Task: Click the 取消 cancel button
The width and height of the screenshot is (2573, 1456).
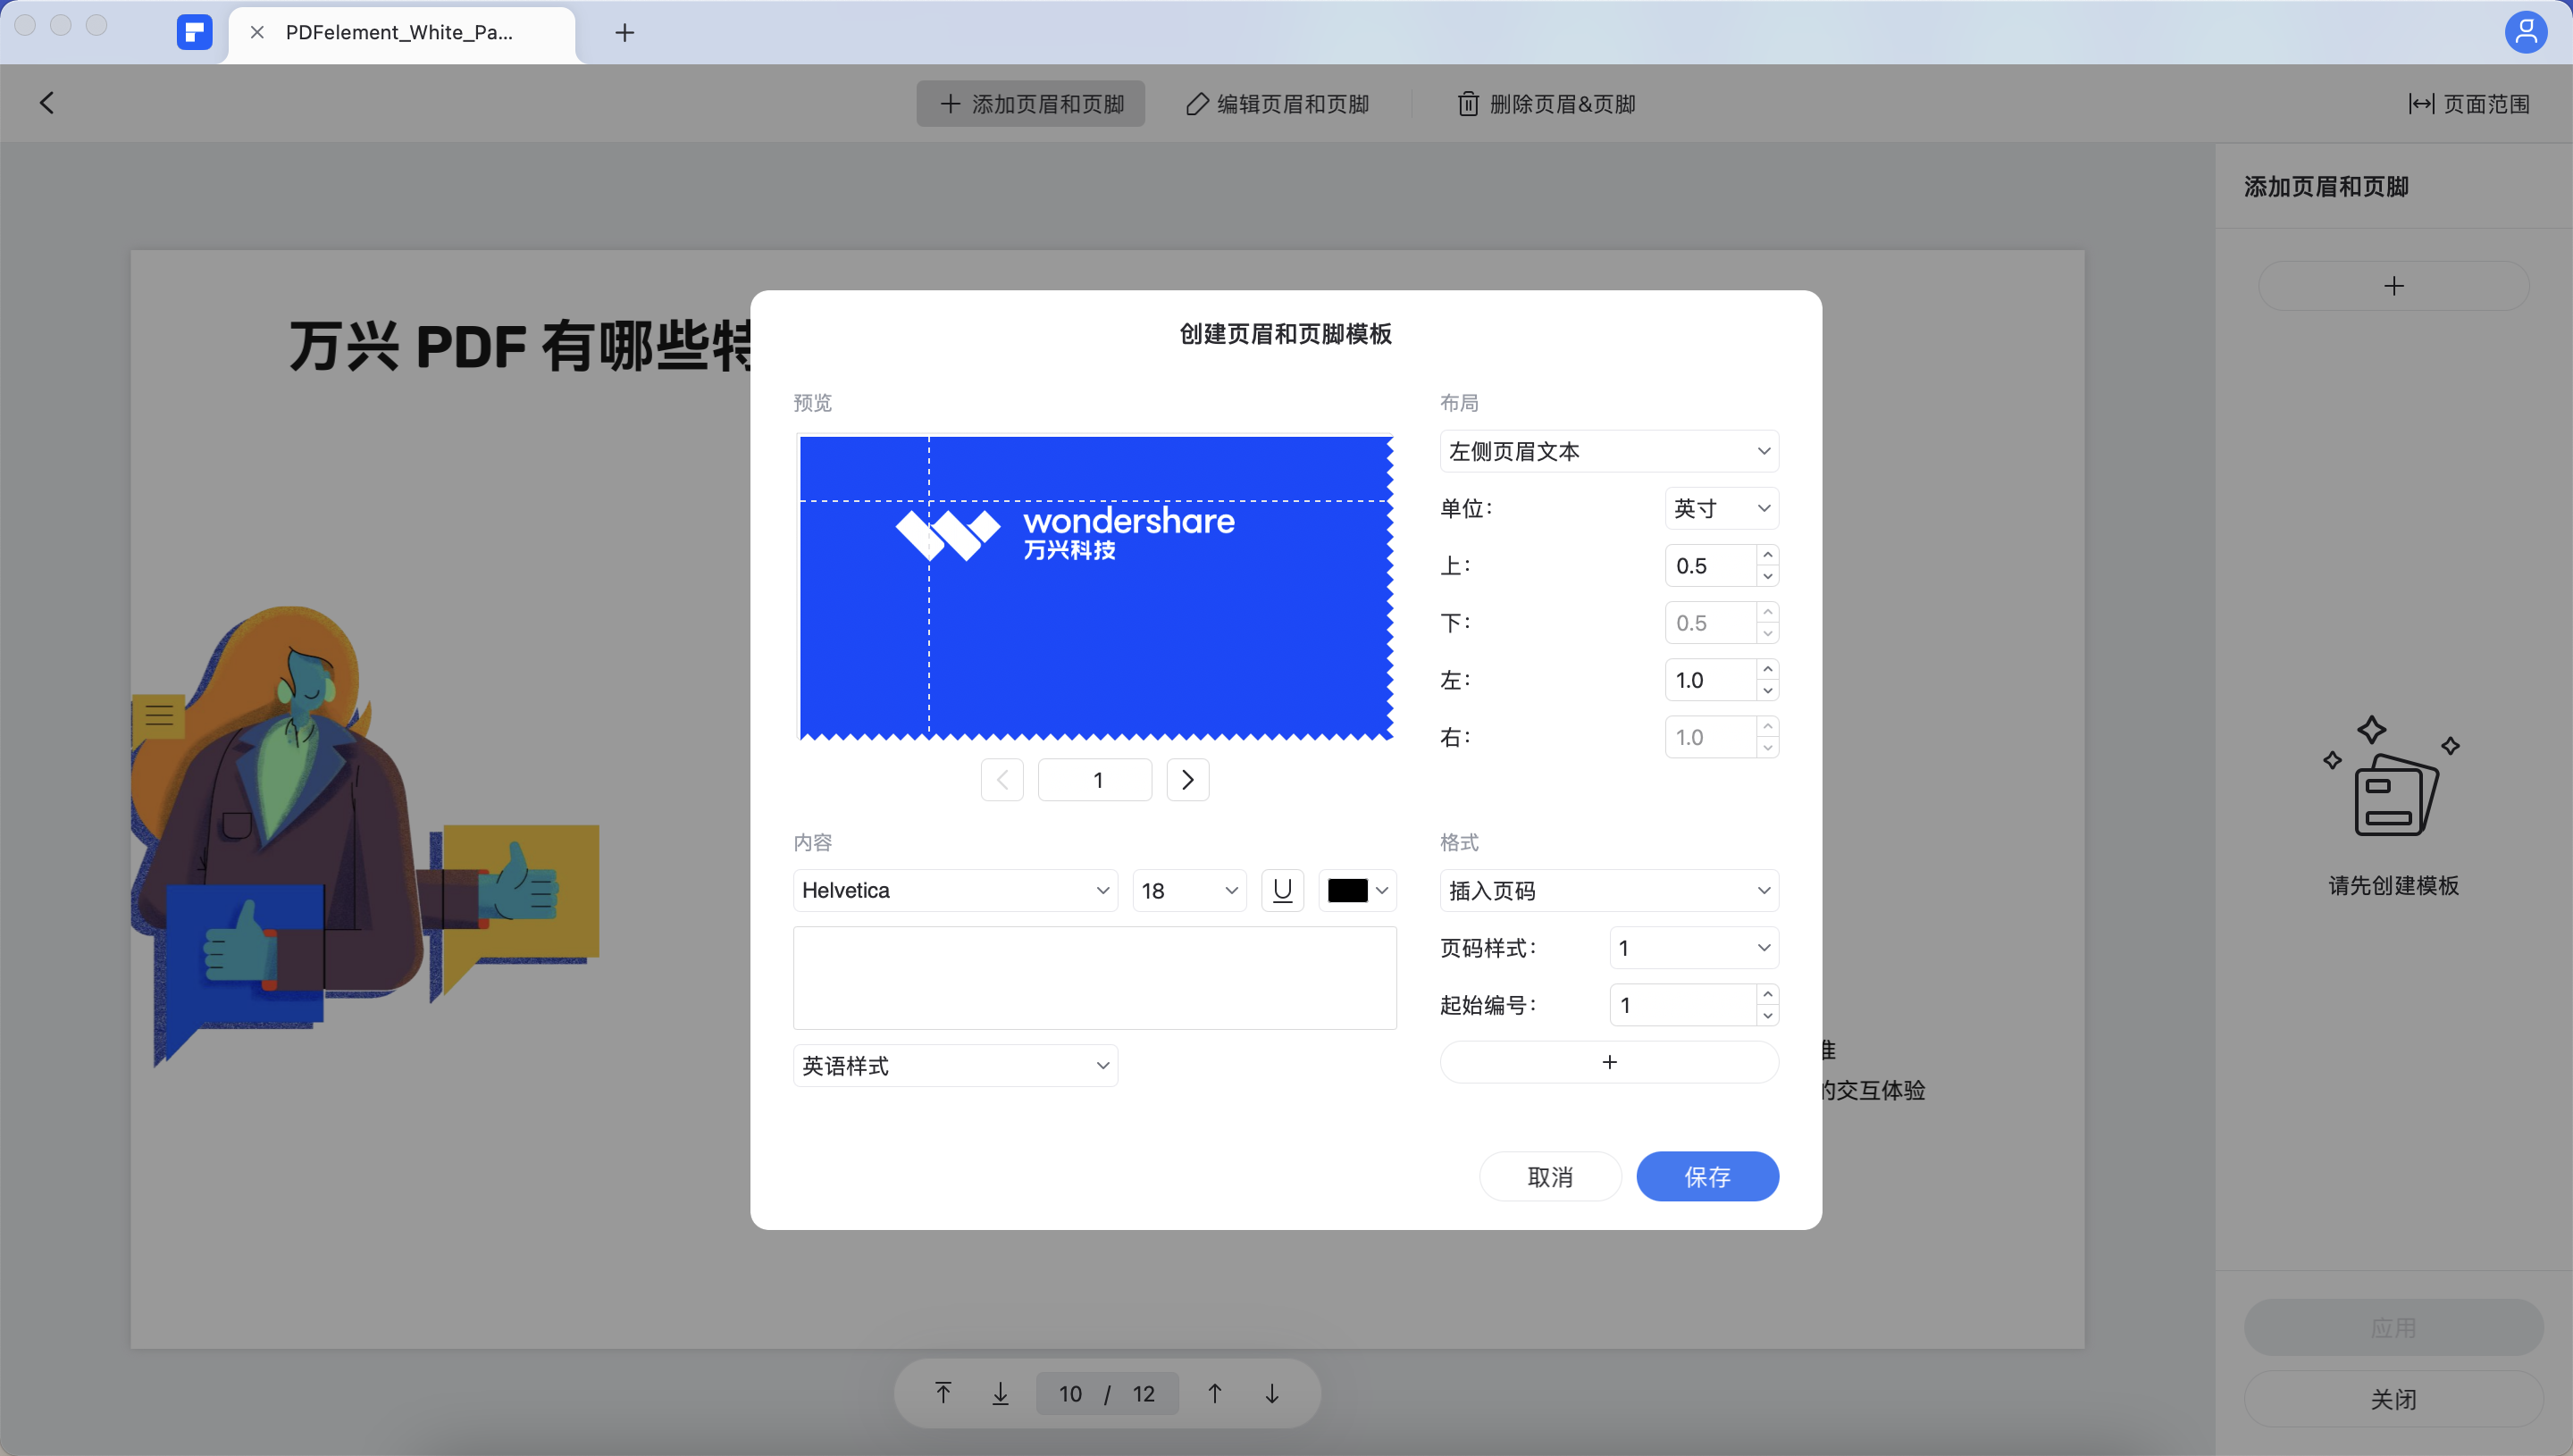Action: pyautogui.click(x=1552, y=1176)
